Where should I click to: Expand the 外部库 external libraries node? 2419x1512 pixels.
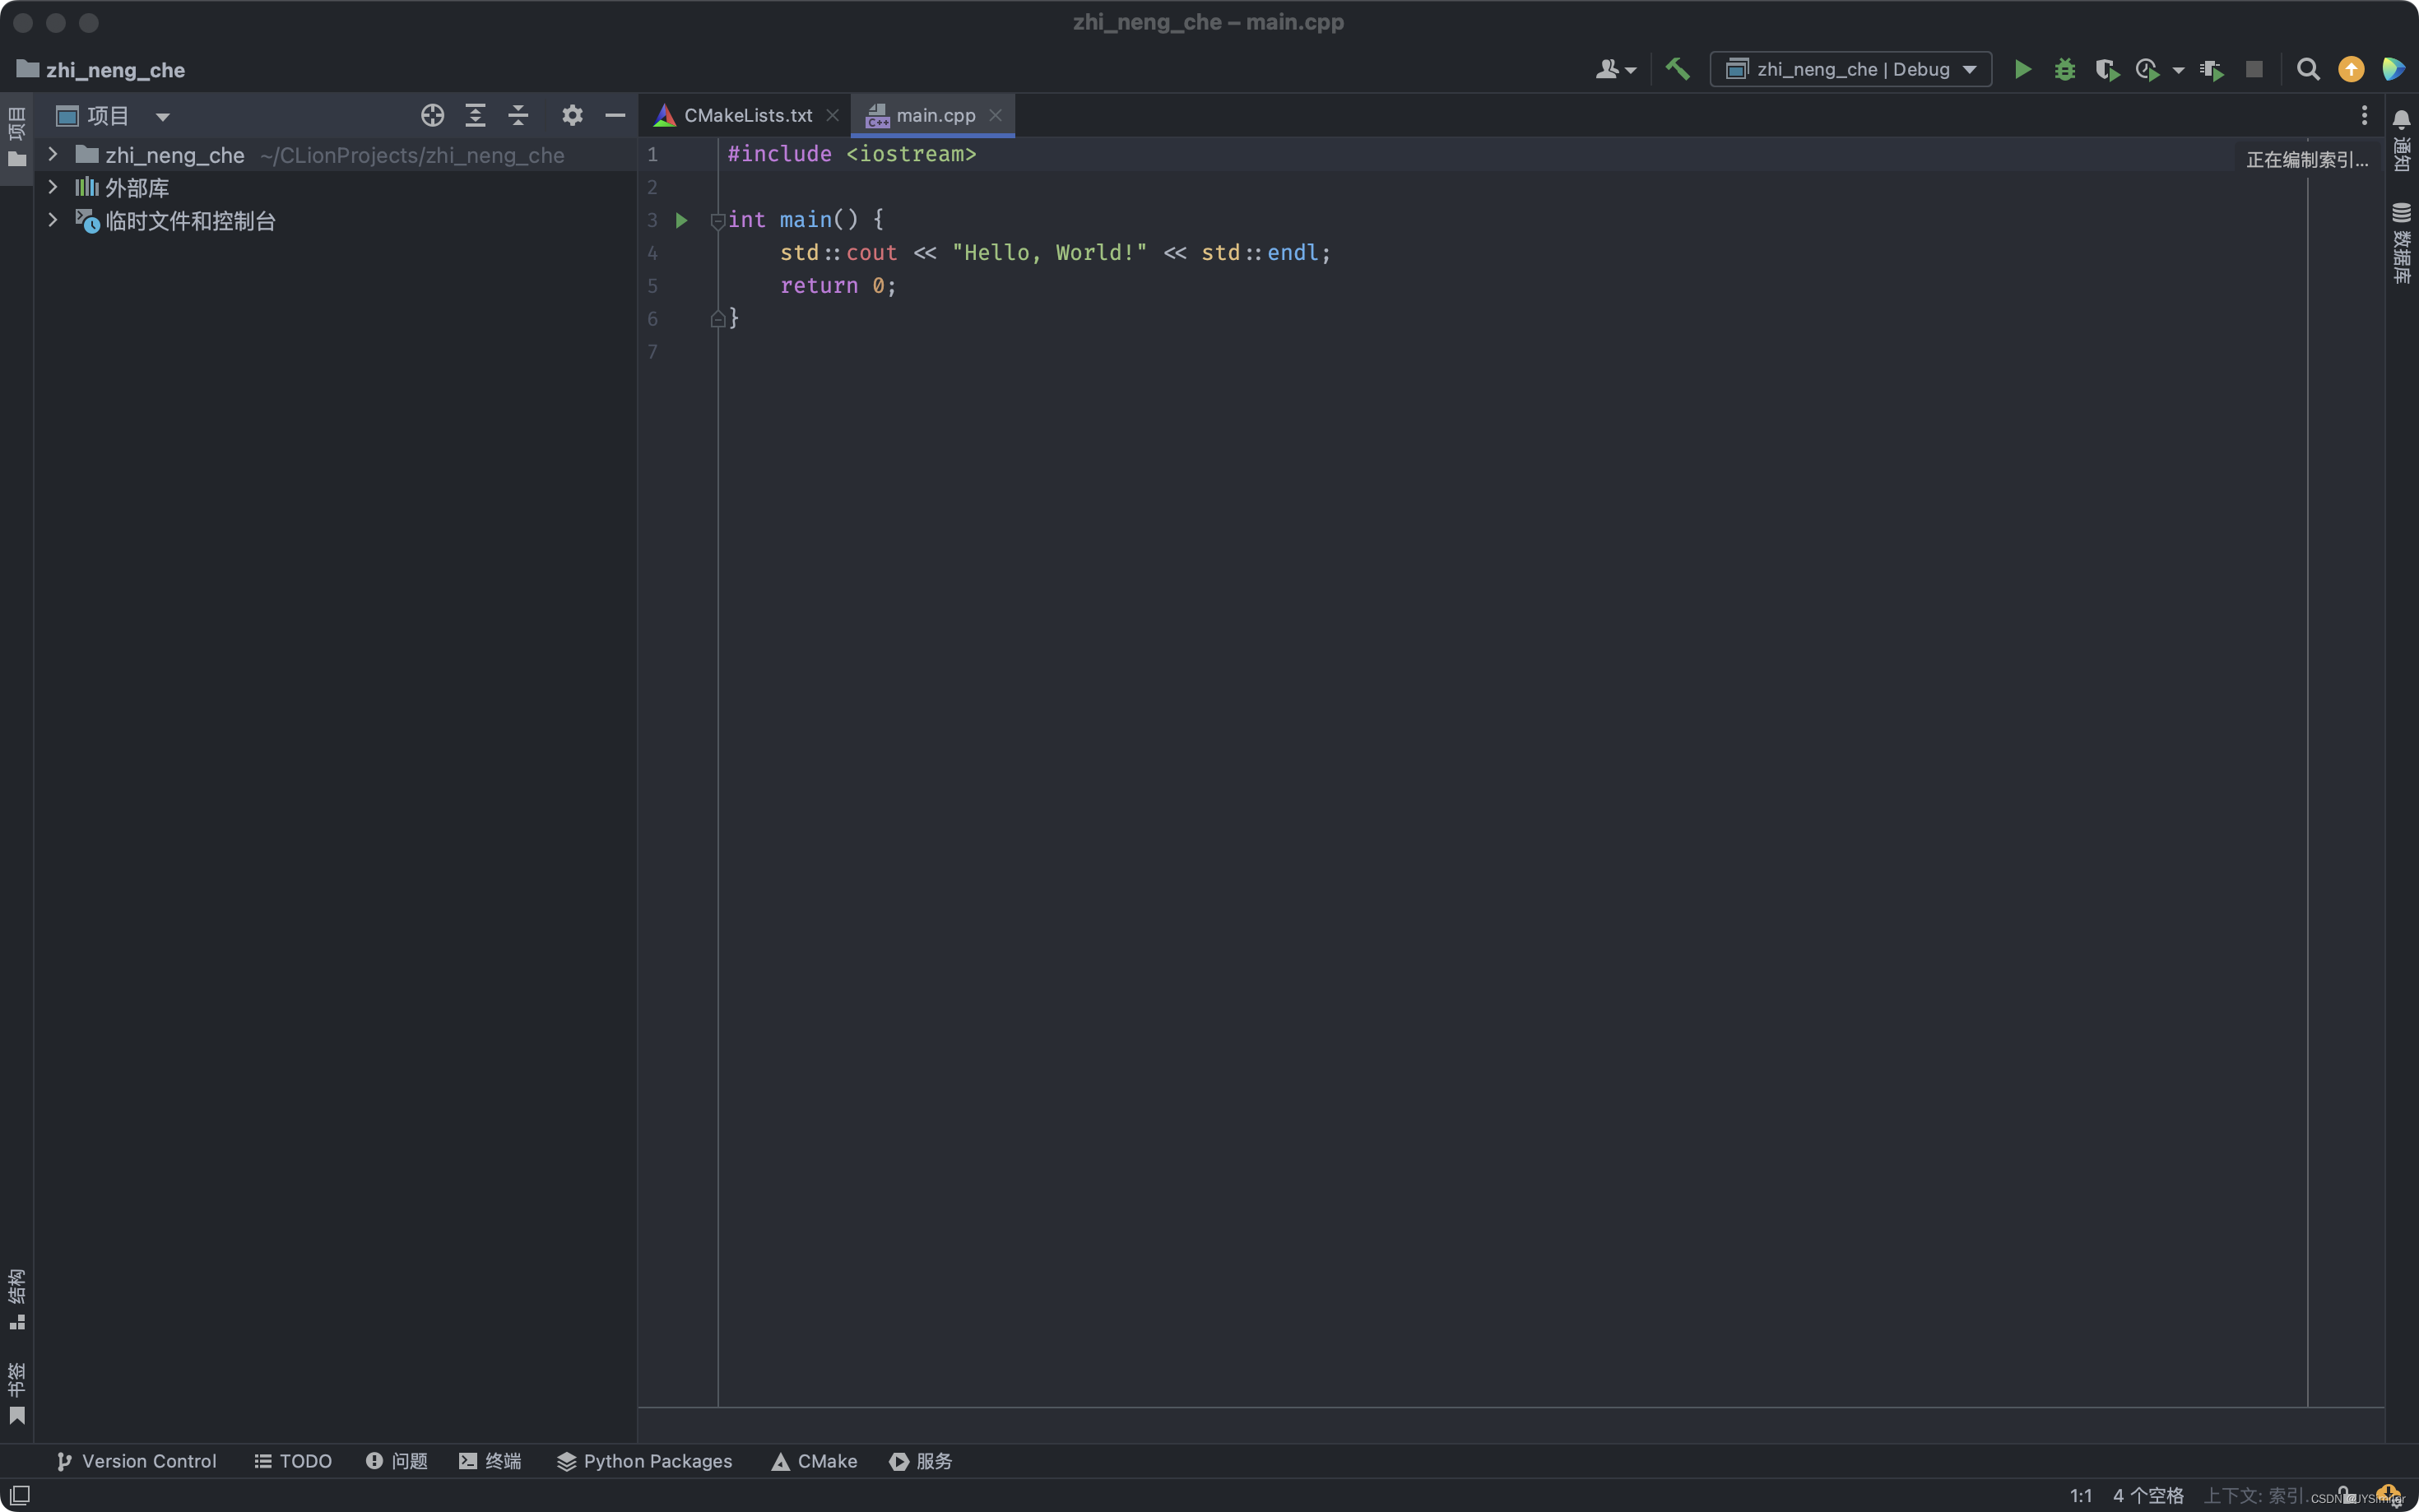53,187
